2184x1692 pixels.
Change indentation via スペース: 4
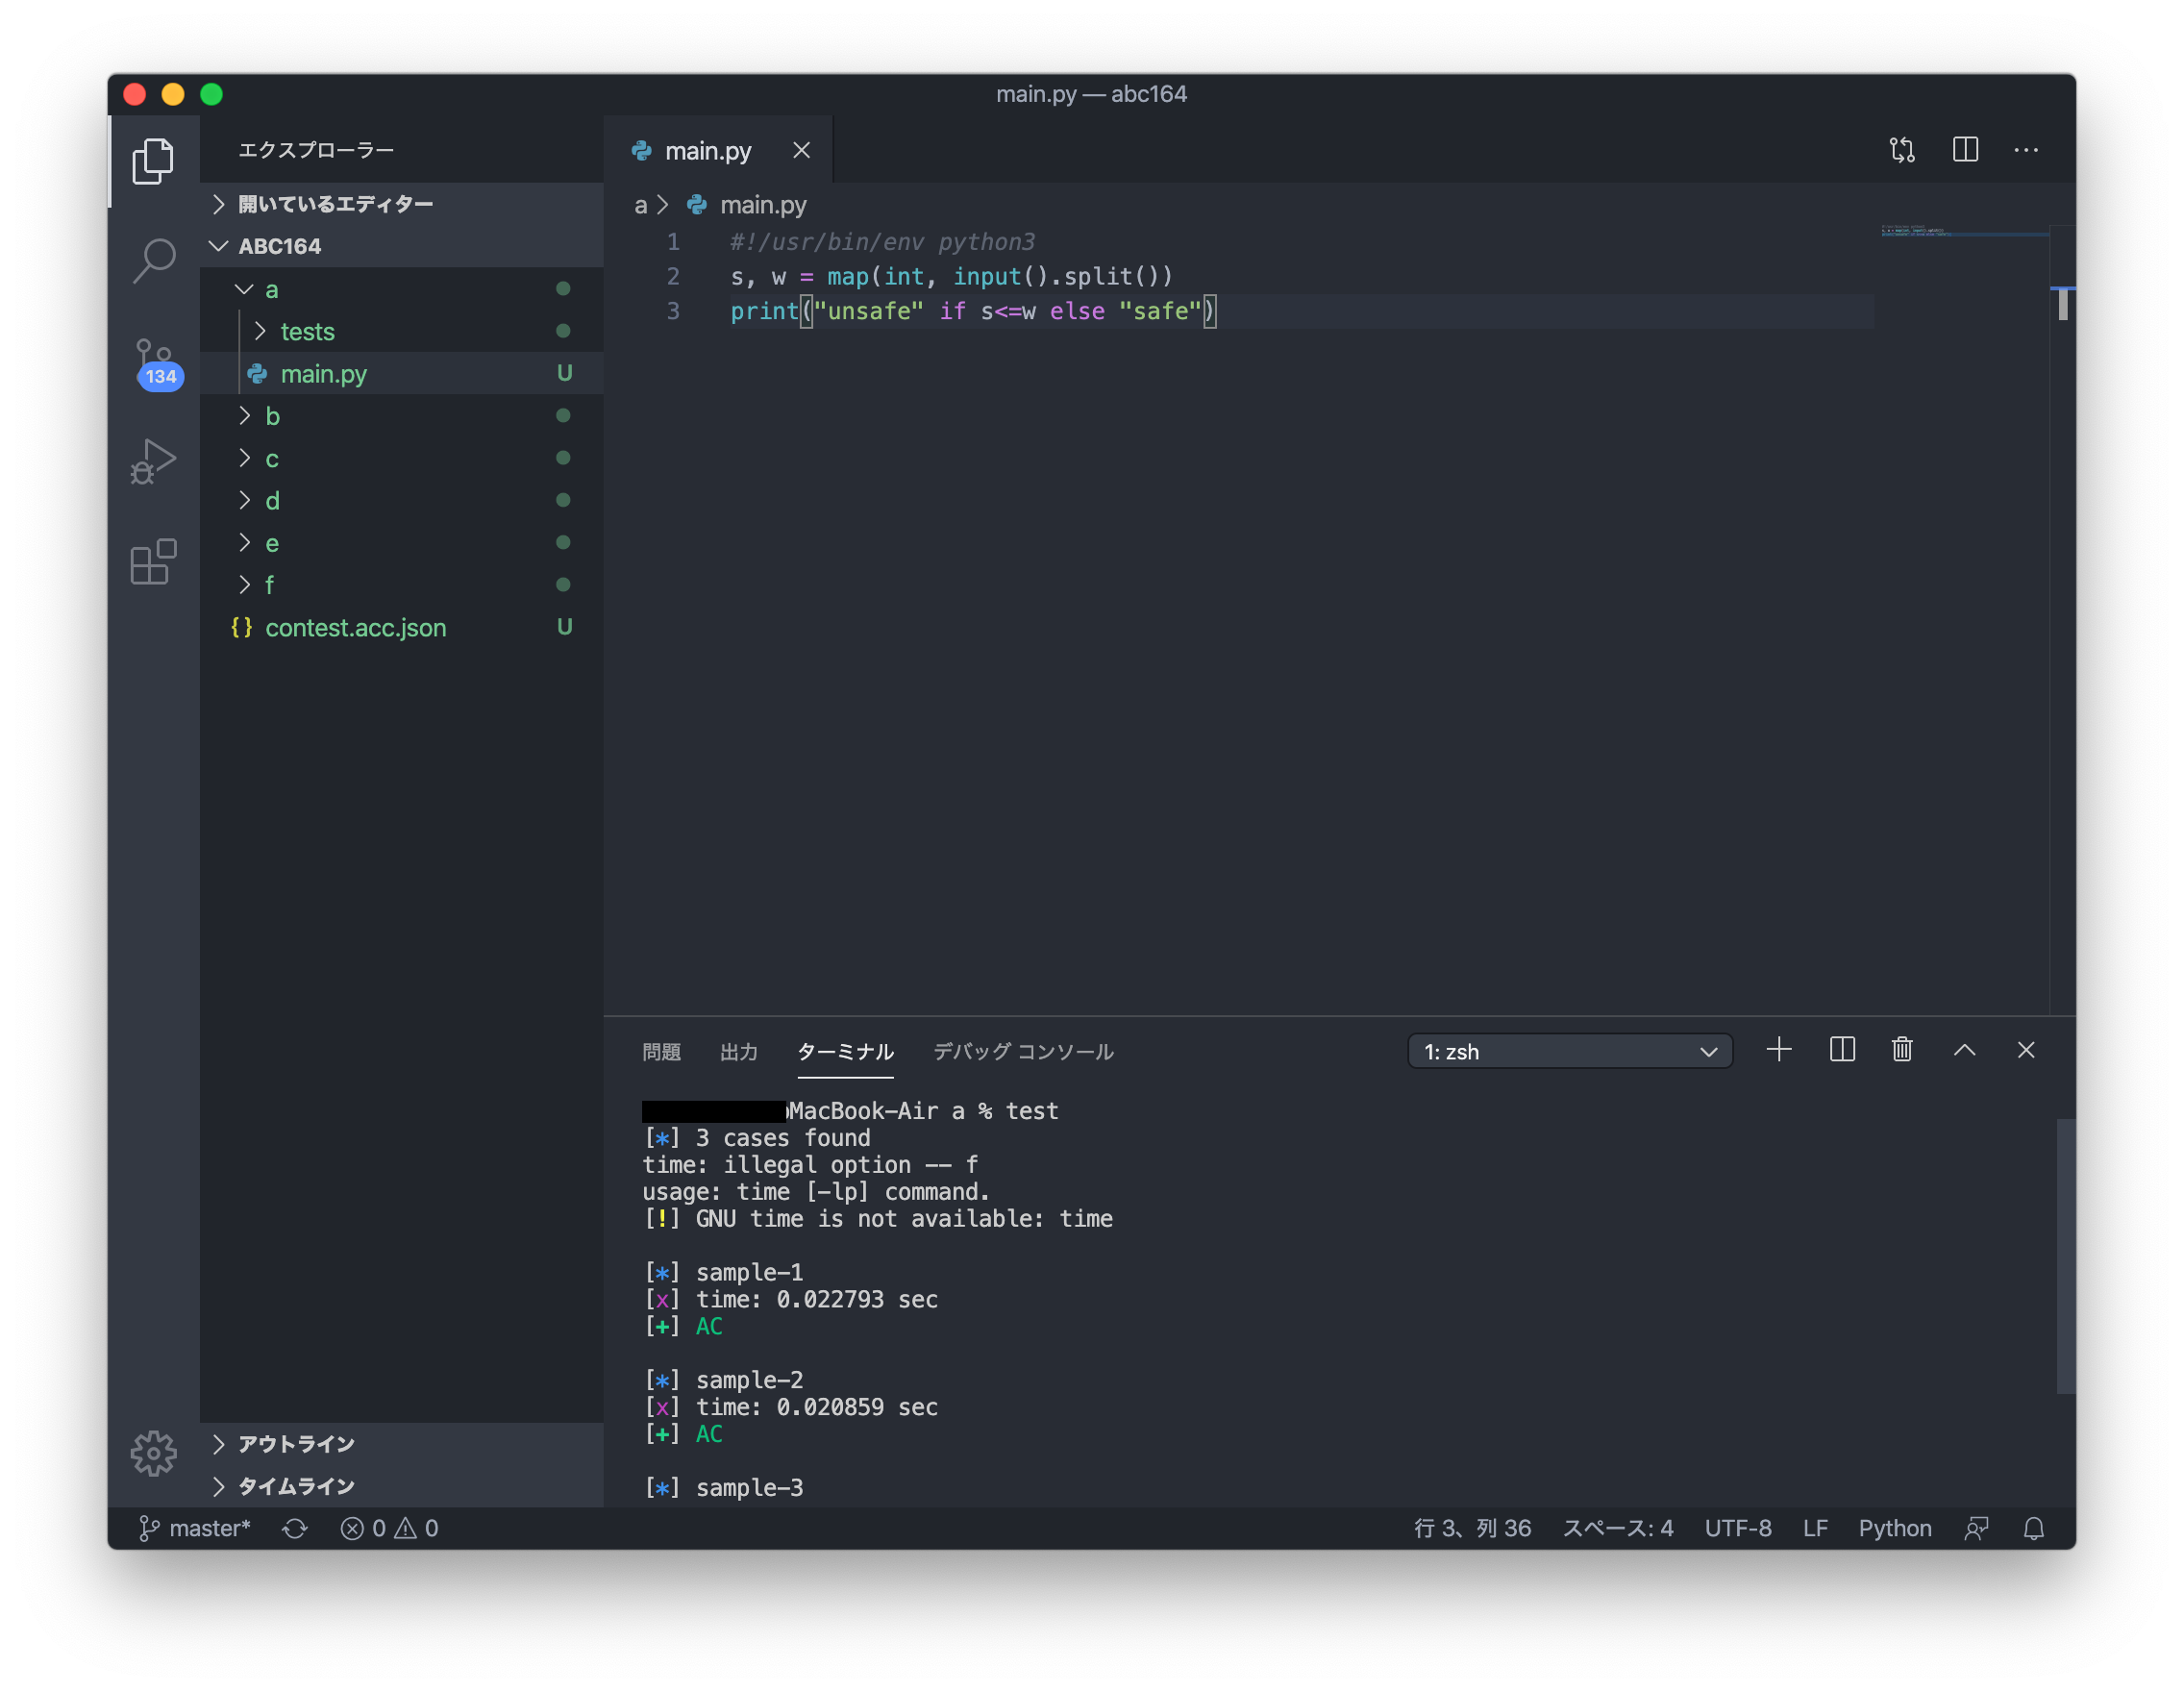pos(1617,1528)
